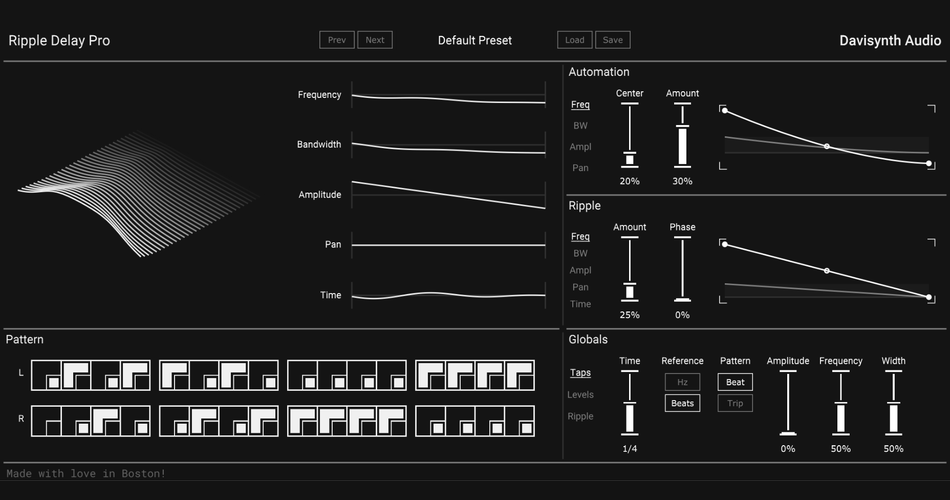Select the start point of the Automation curve

[725, 110]
